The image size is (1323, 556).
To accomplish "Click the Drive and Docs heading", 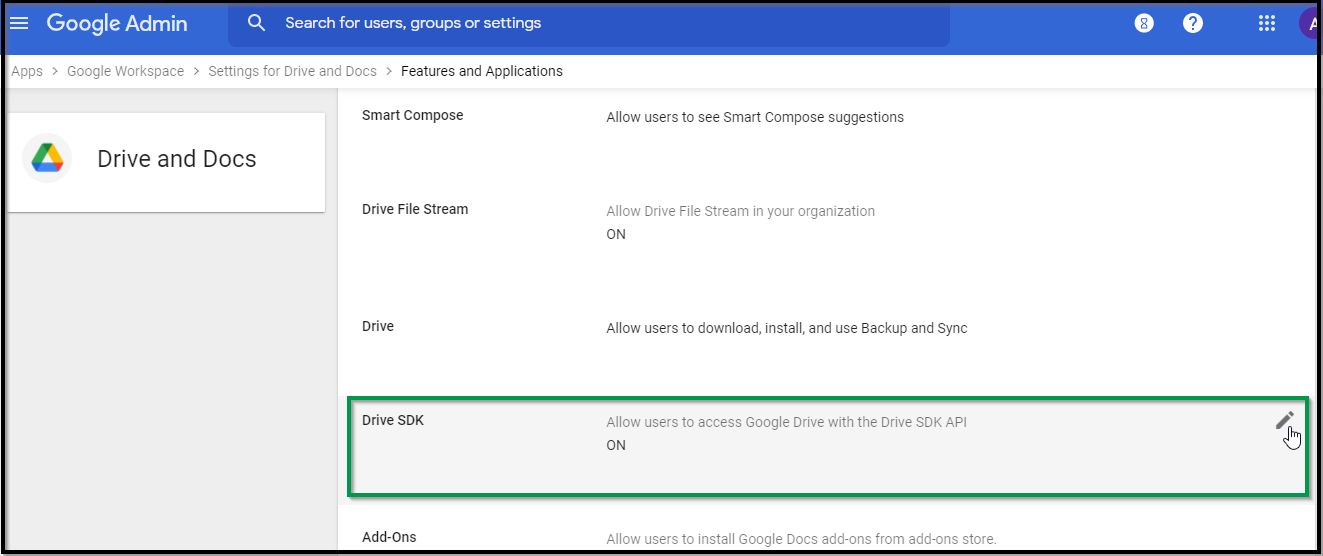I will pyautogui.click(x=177, y=159).
